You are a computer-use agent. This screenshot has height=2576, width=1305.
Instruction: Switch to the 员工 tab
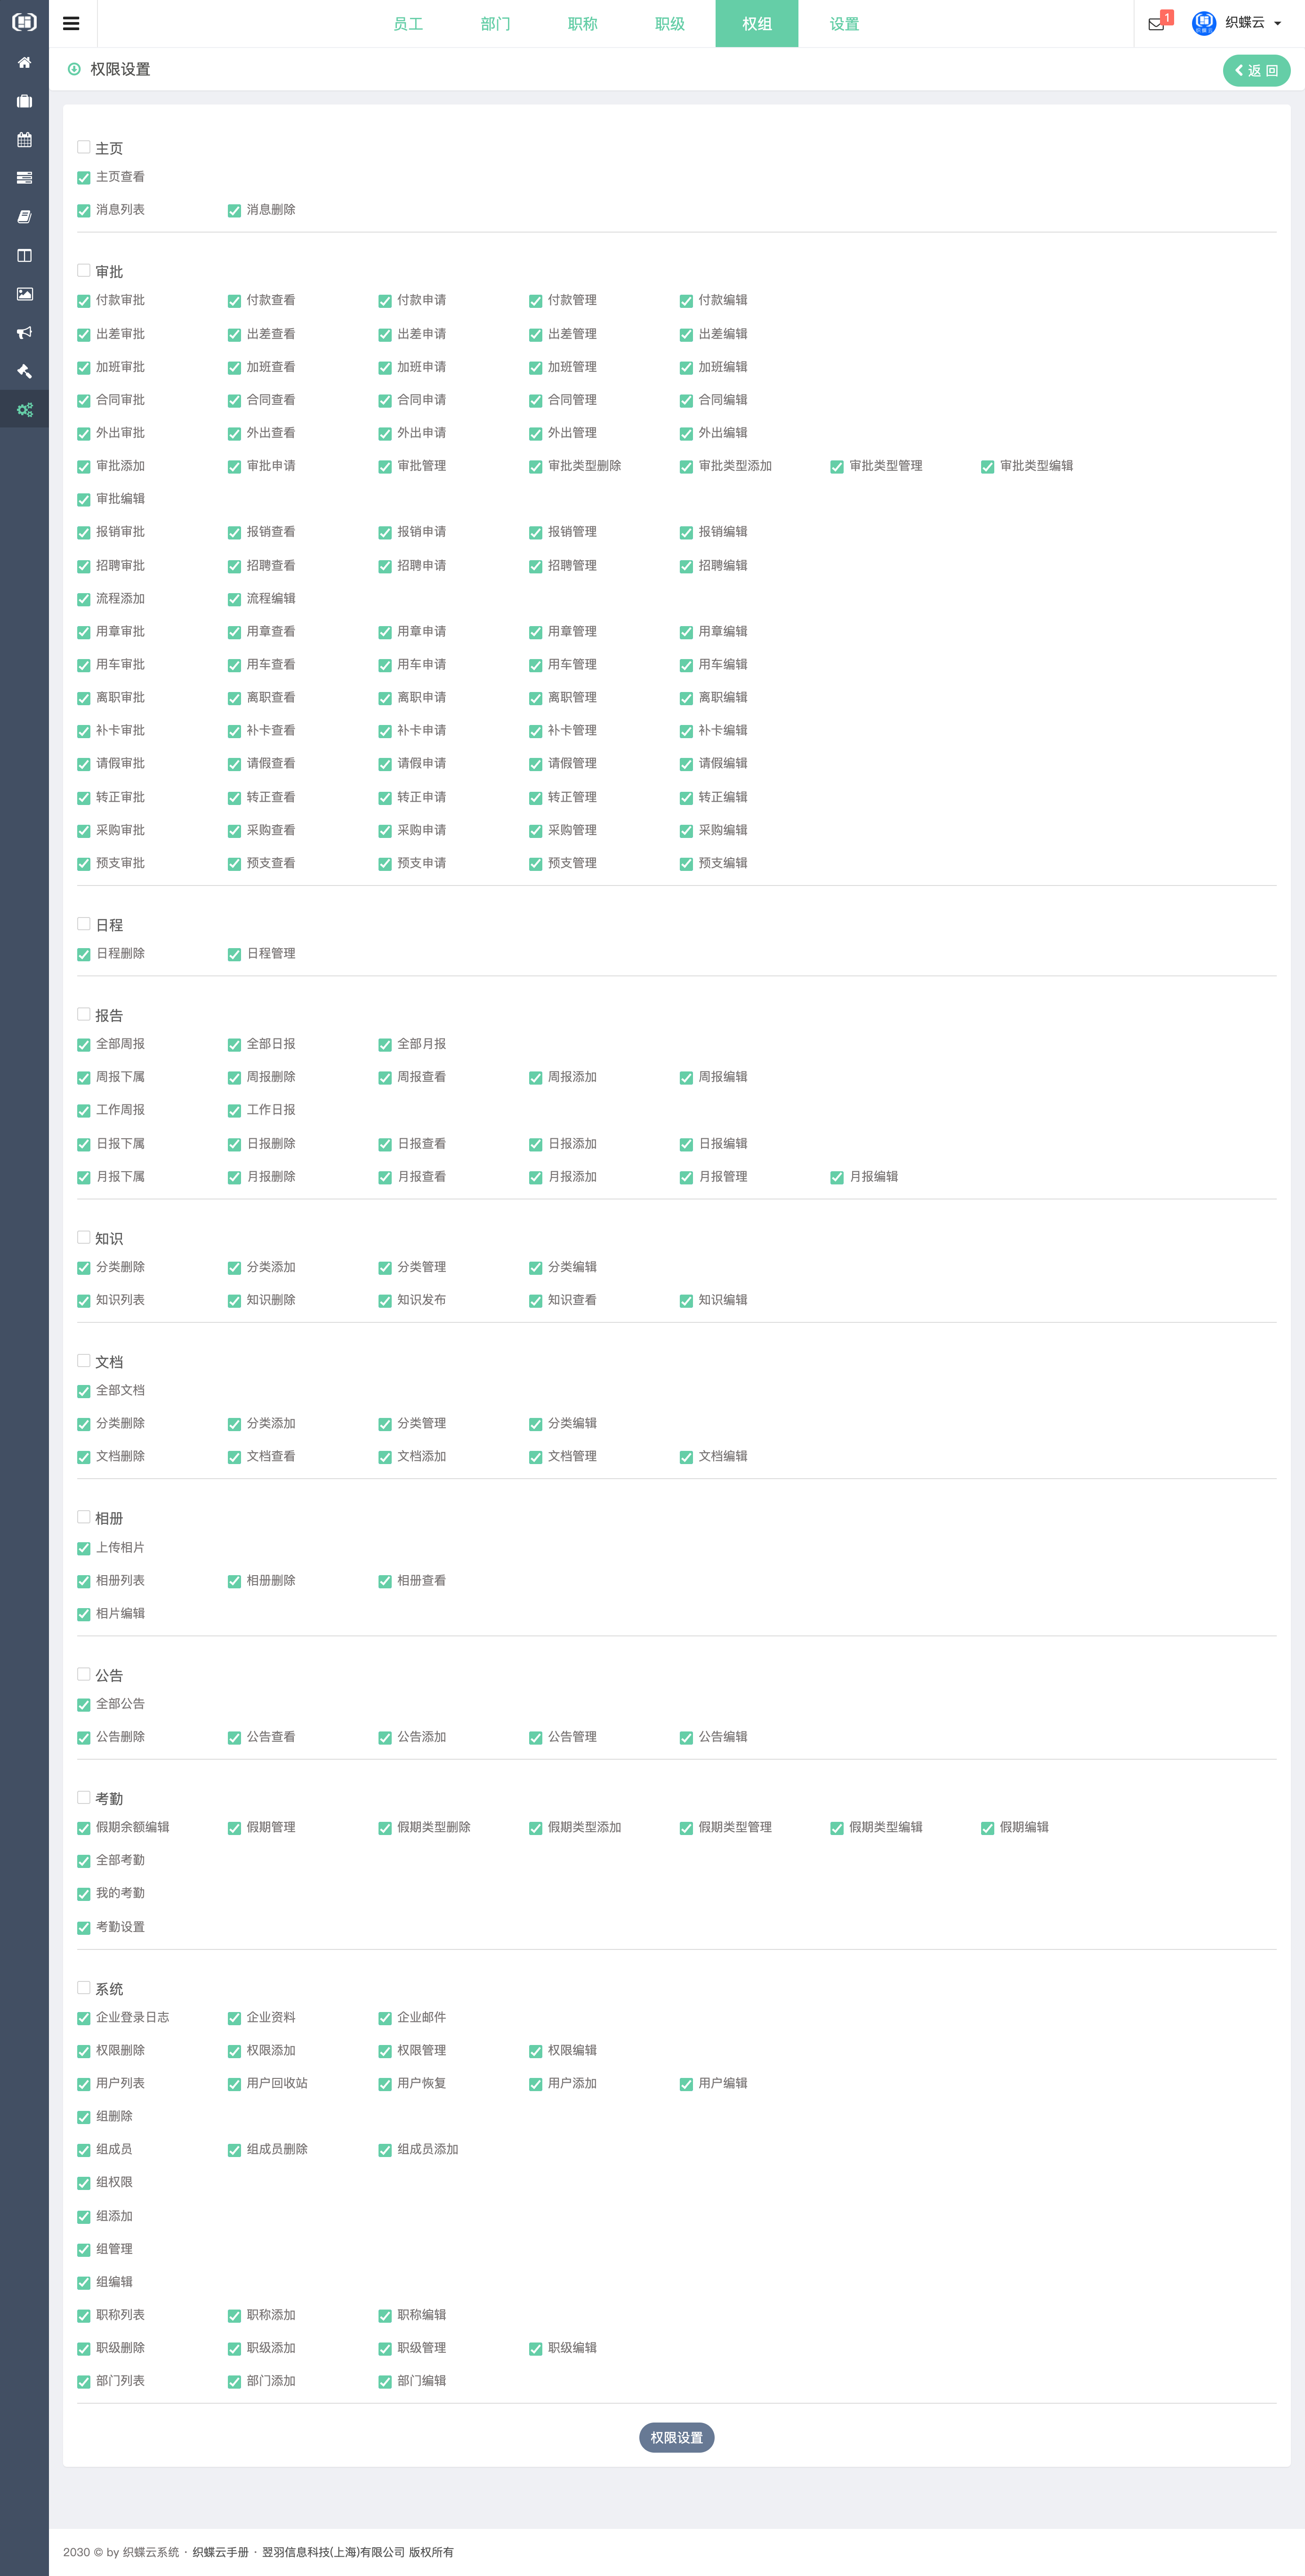(408, 24)
